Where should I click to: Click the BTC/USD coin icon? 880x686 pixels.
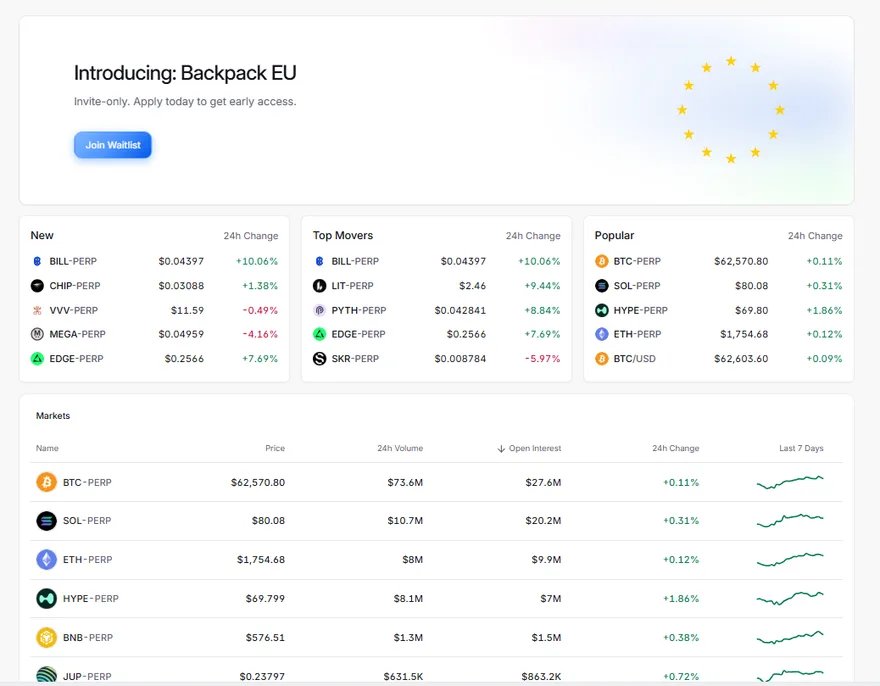click(602, 358)
